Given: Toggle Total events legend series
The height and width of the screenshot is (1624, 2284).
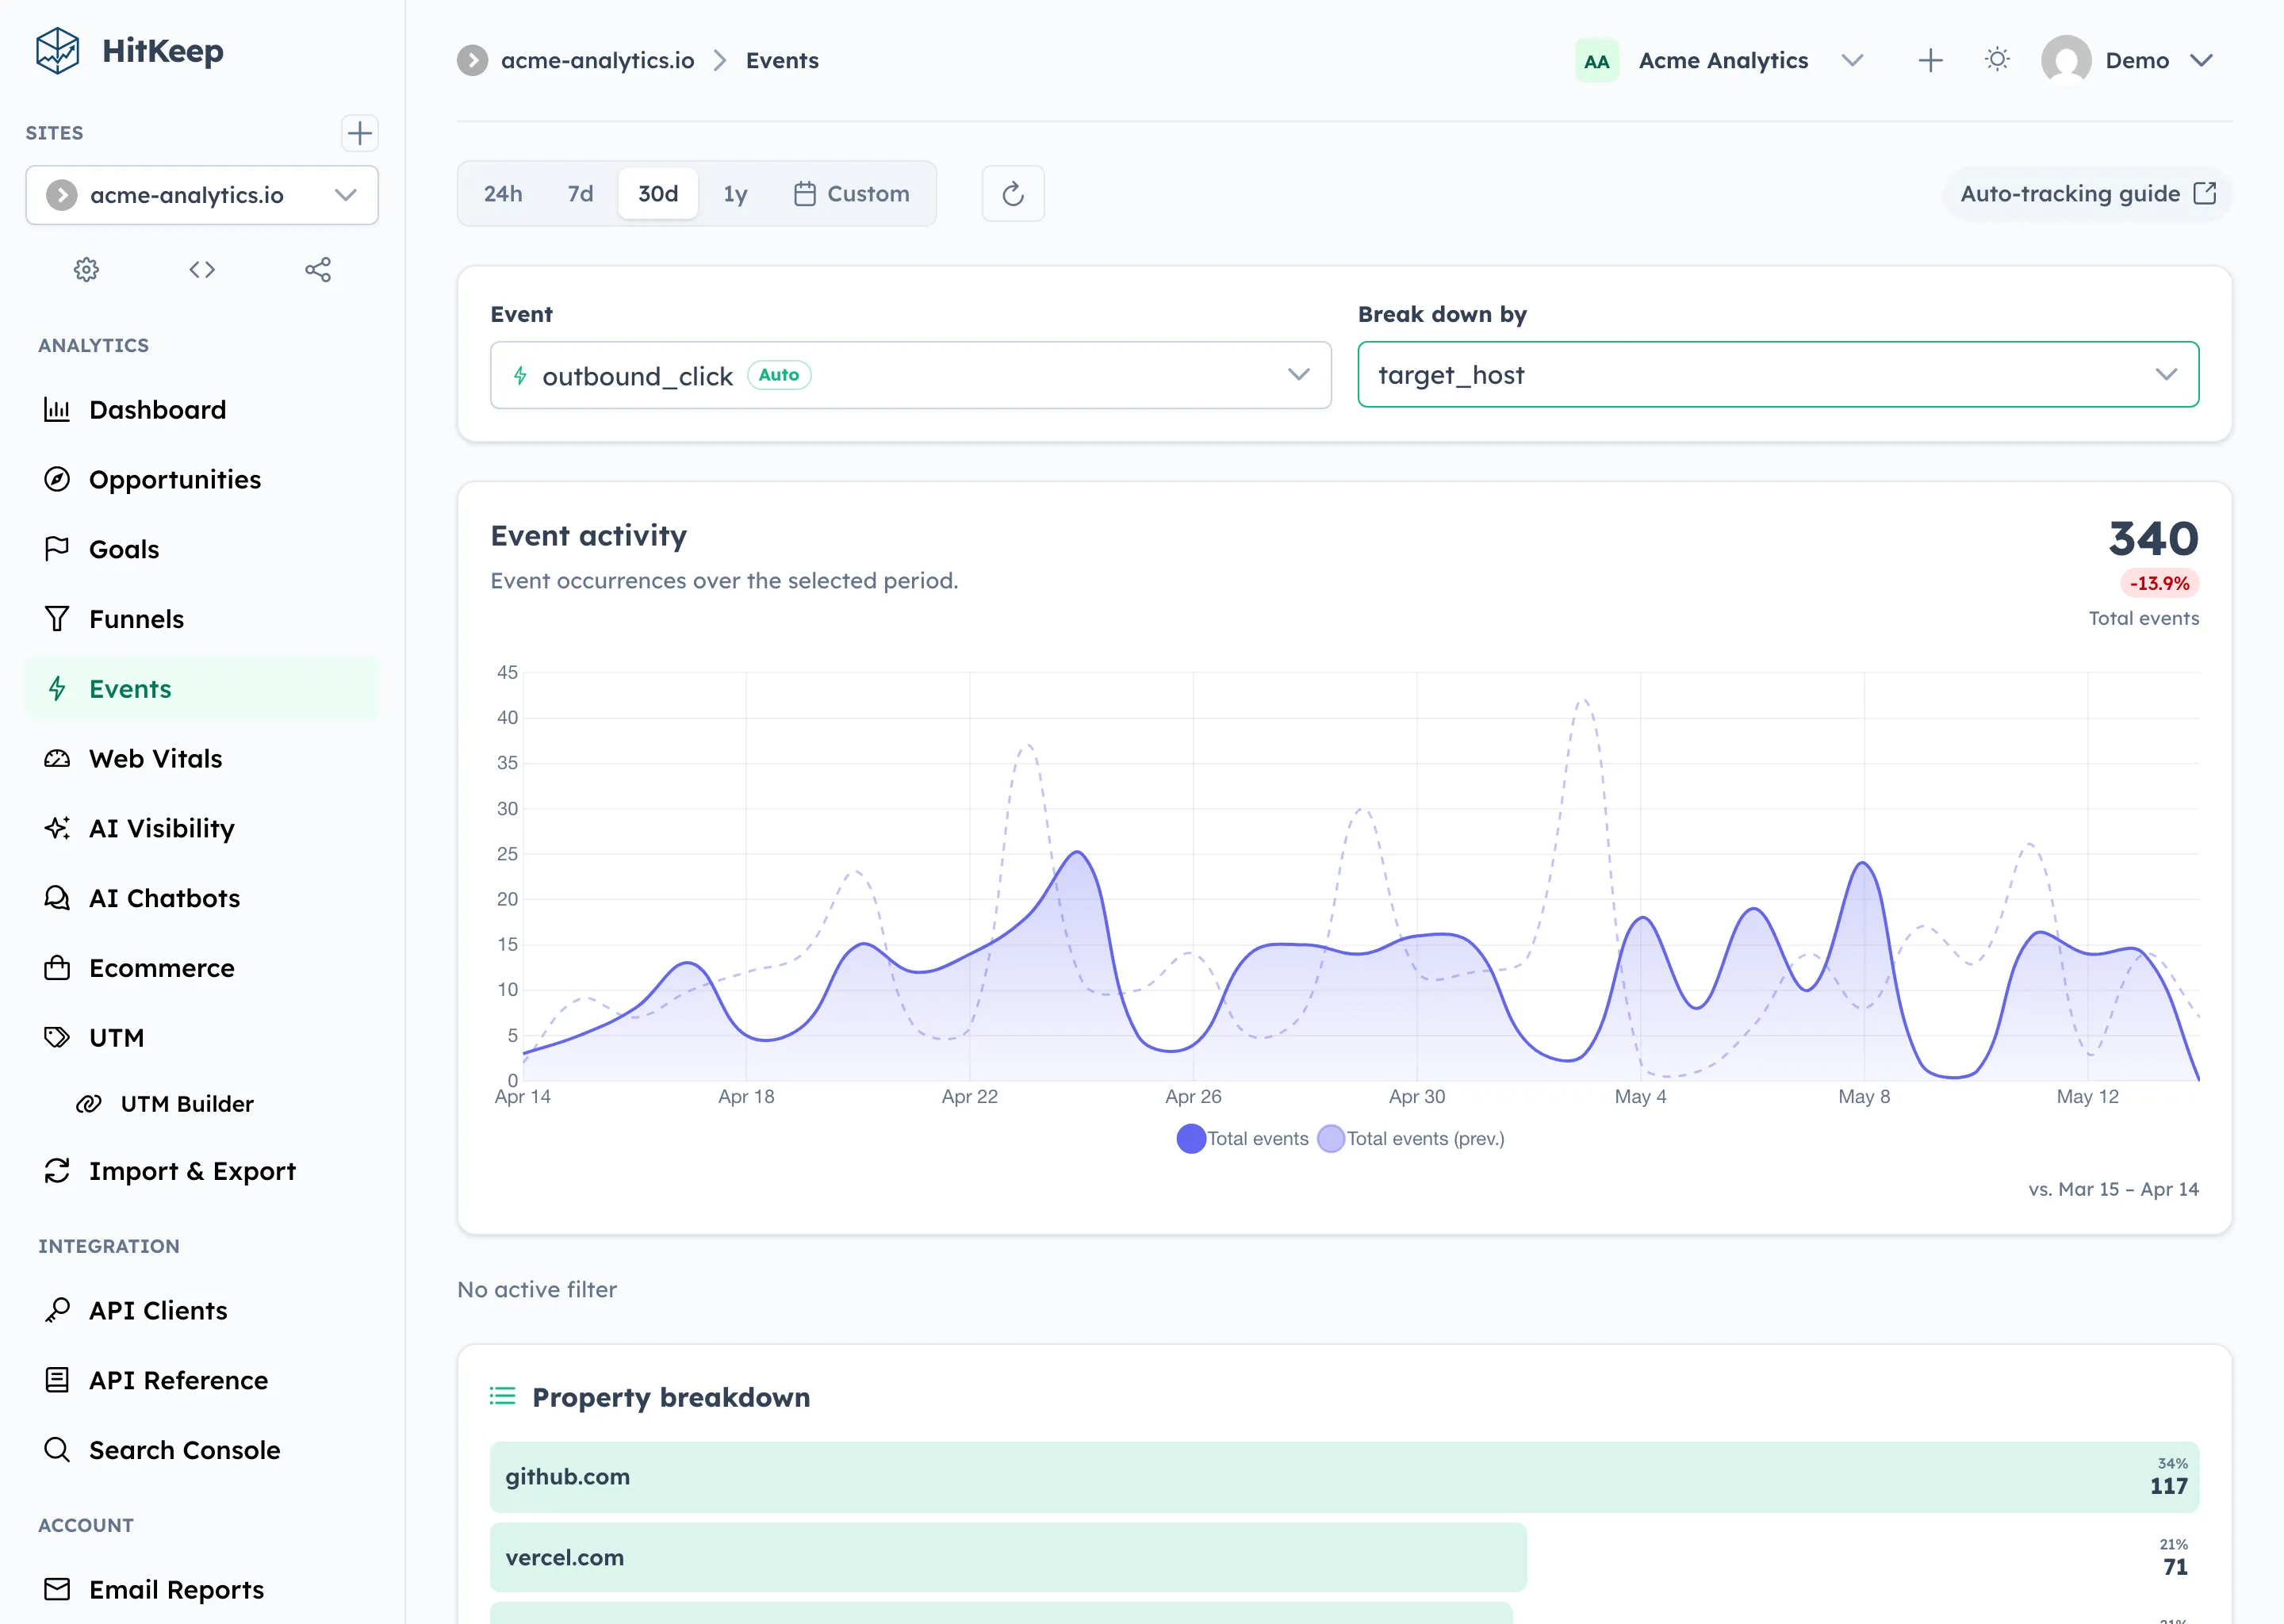Looking at the screenshot, I should coord(1242,1138).
